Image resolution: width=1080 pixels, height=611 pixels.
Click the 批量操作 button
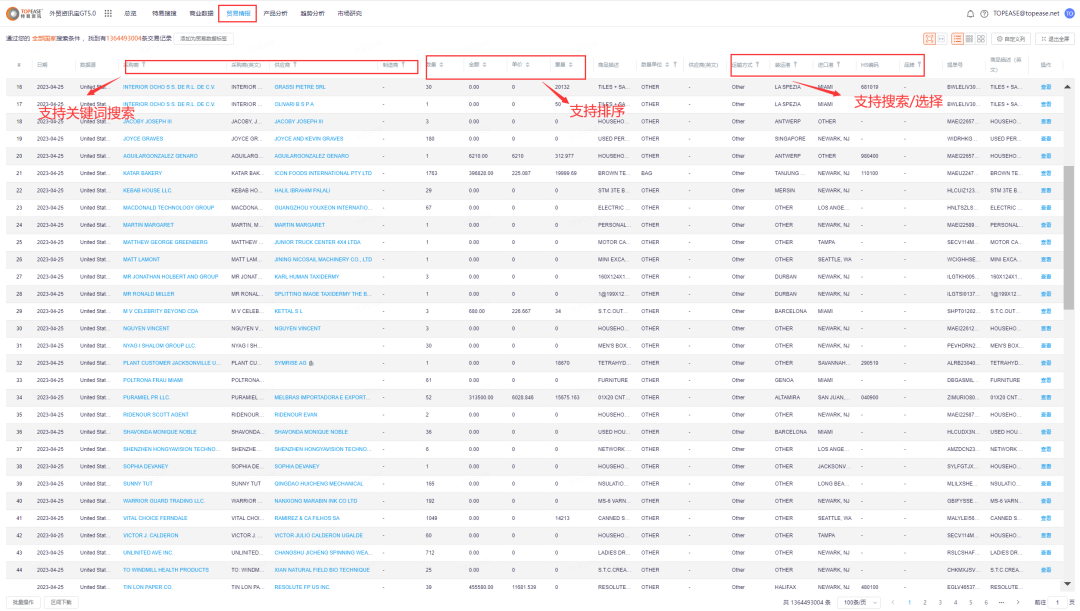23,602
